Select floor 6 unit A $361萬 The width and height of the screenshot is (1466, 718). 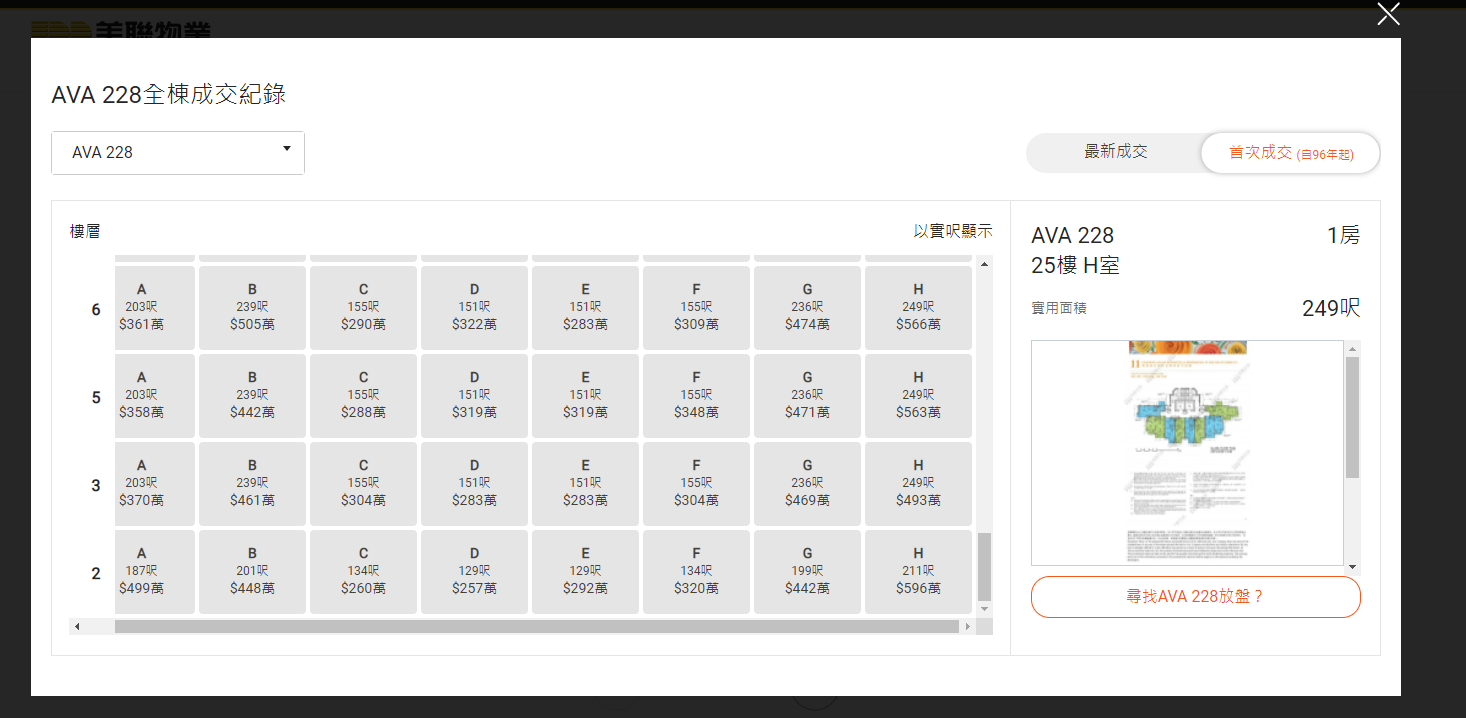[x=141, y=308]
